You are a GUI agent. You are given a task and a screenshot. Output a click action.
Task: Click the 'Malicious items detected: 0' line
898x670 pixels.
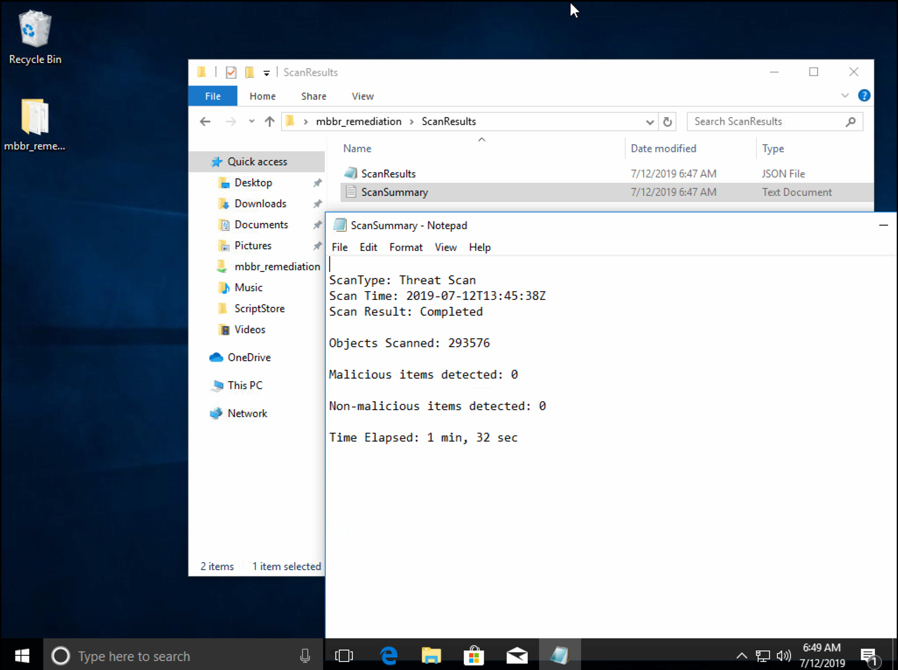pos(423,375)
